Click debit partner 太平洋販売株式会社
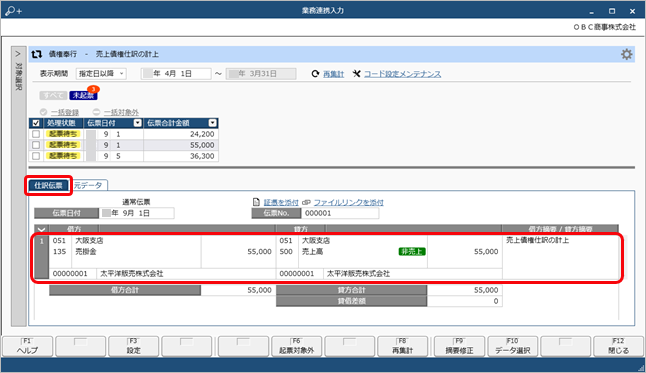This screenshot has width=646, height=373. (132, 274)
